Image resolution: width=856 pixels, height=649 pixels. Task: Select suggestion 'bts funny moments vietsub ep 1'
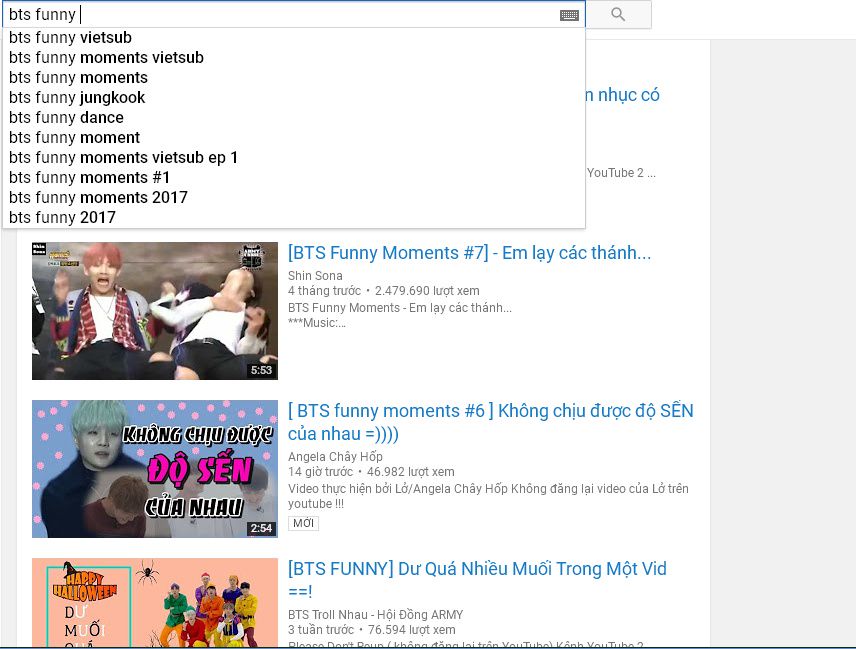point(123,158)
